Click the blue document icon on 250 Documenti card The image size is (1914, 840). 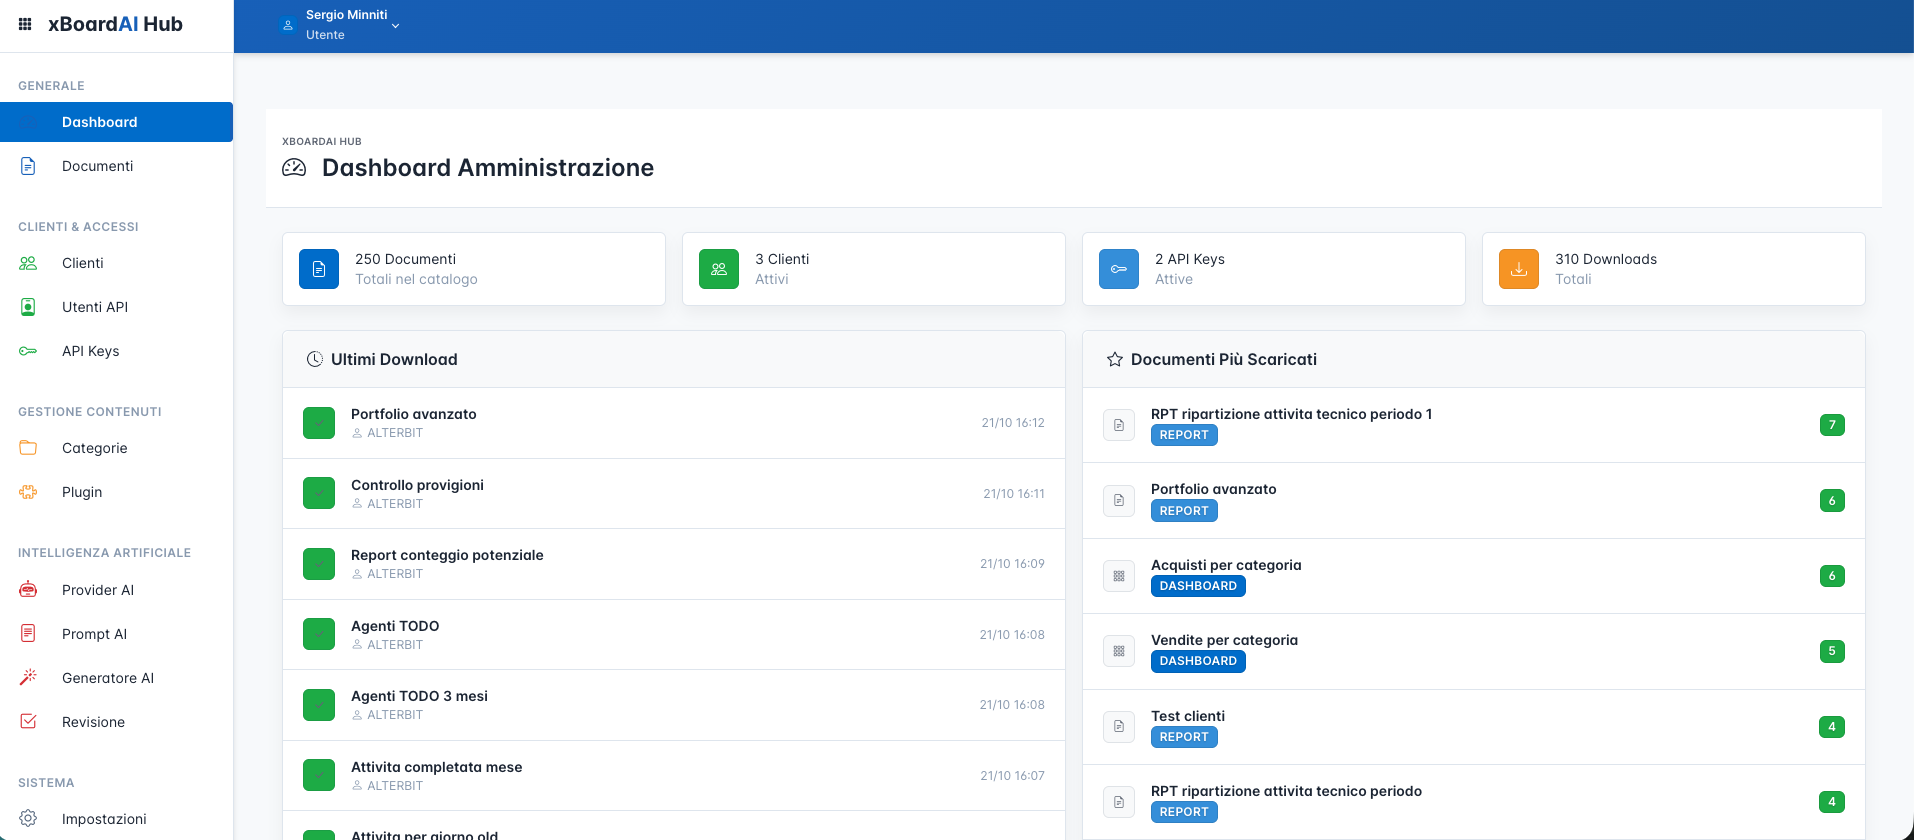click(x=319, y=269)
